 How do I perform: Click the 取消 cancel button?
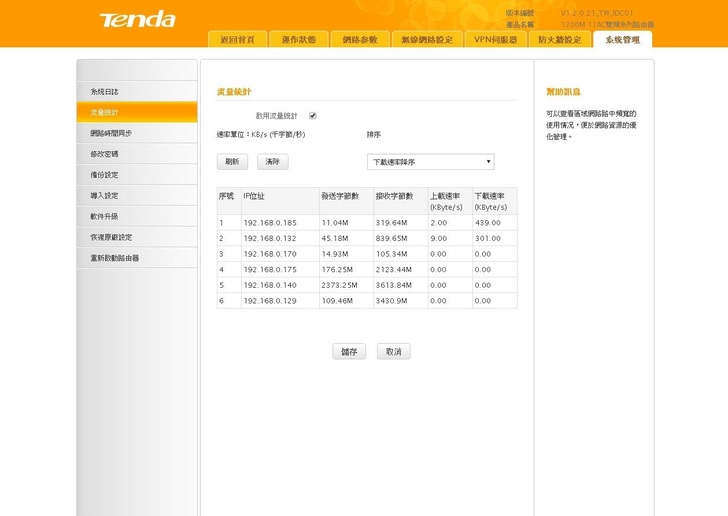click(393, 352)
